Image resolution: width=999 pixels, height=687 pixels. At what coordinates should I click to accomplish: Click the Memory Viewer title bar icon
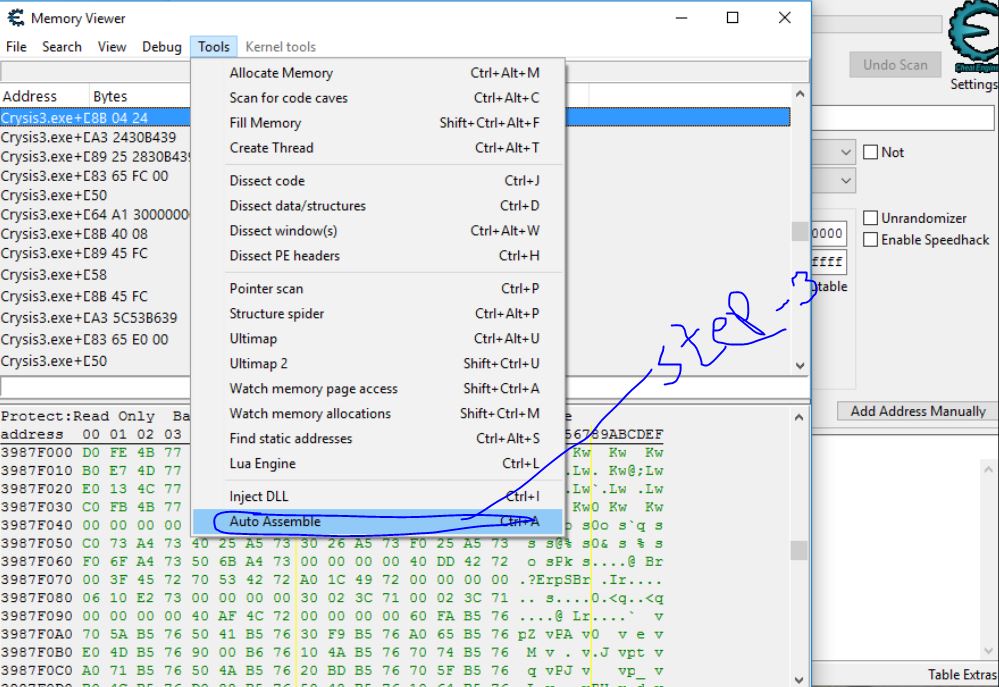click(x=15, y=18)
